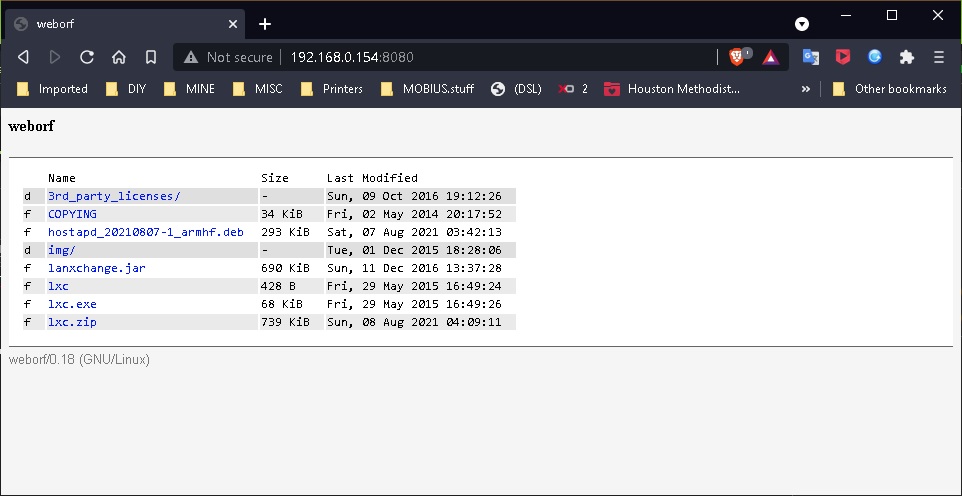Bookmark this page with the bookmark icon
This screenshot has width=962, height=496.
[x=150, y=57]
